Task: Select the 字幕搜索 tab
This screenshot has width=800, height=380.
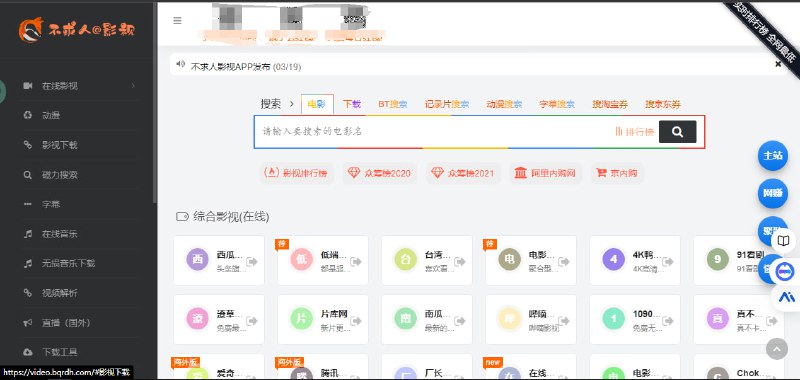Action: click(557, 104)
